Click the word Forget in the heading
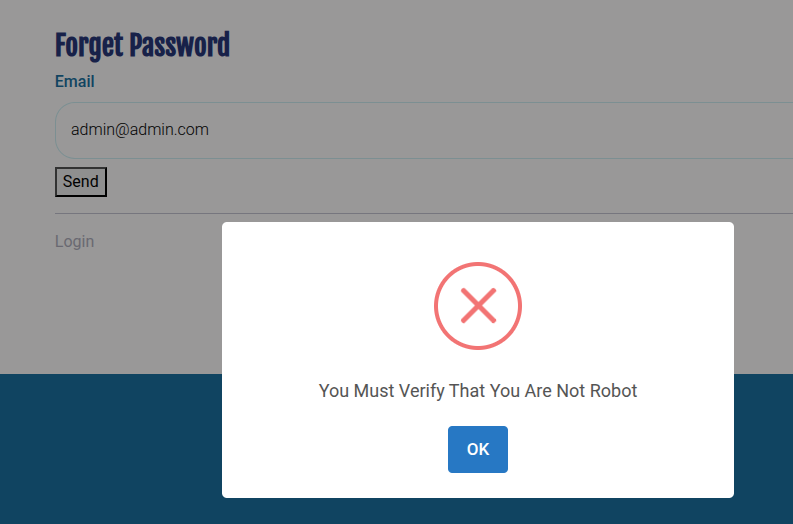Image resolution: width=793 pixels, height=524 pixels. pyautogui.click(x=89, y=45)
